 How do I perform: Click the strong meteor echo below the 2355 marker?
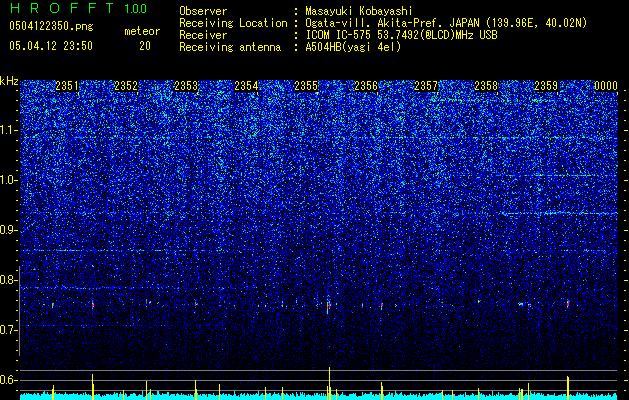coord(329,306)
